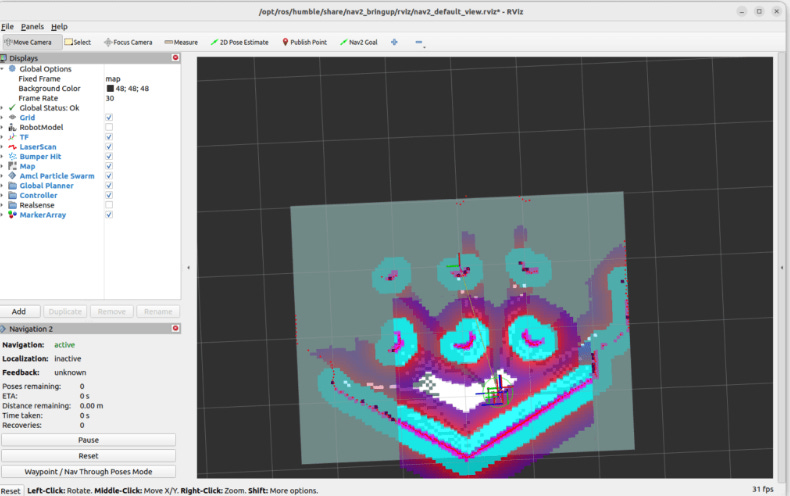Expand the Global Status row
This screenshot has width=790, height=496.
tap(2, 108)
